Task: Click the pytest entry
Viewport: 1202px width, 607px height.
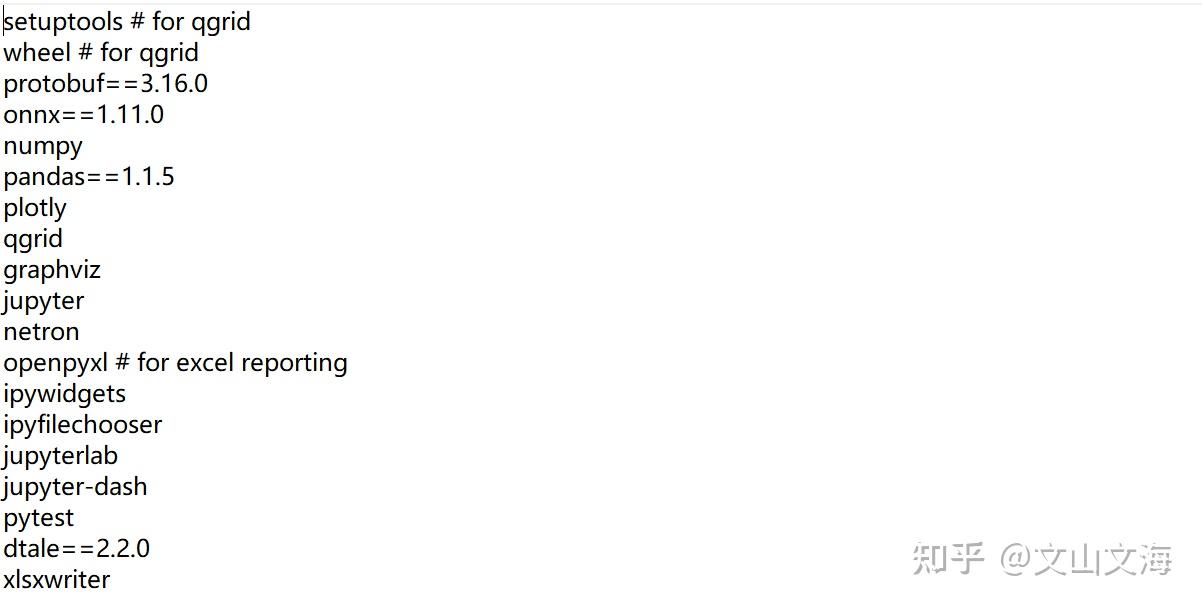Action: click(38, 518)
